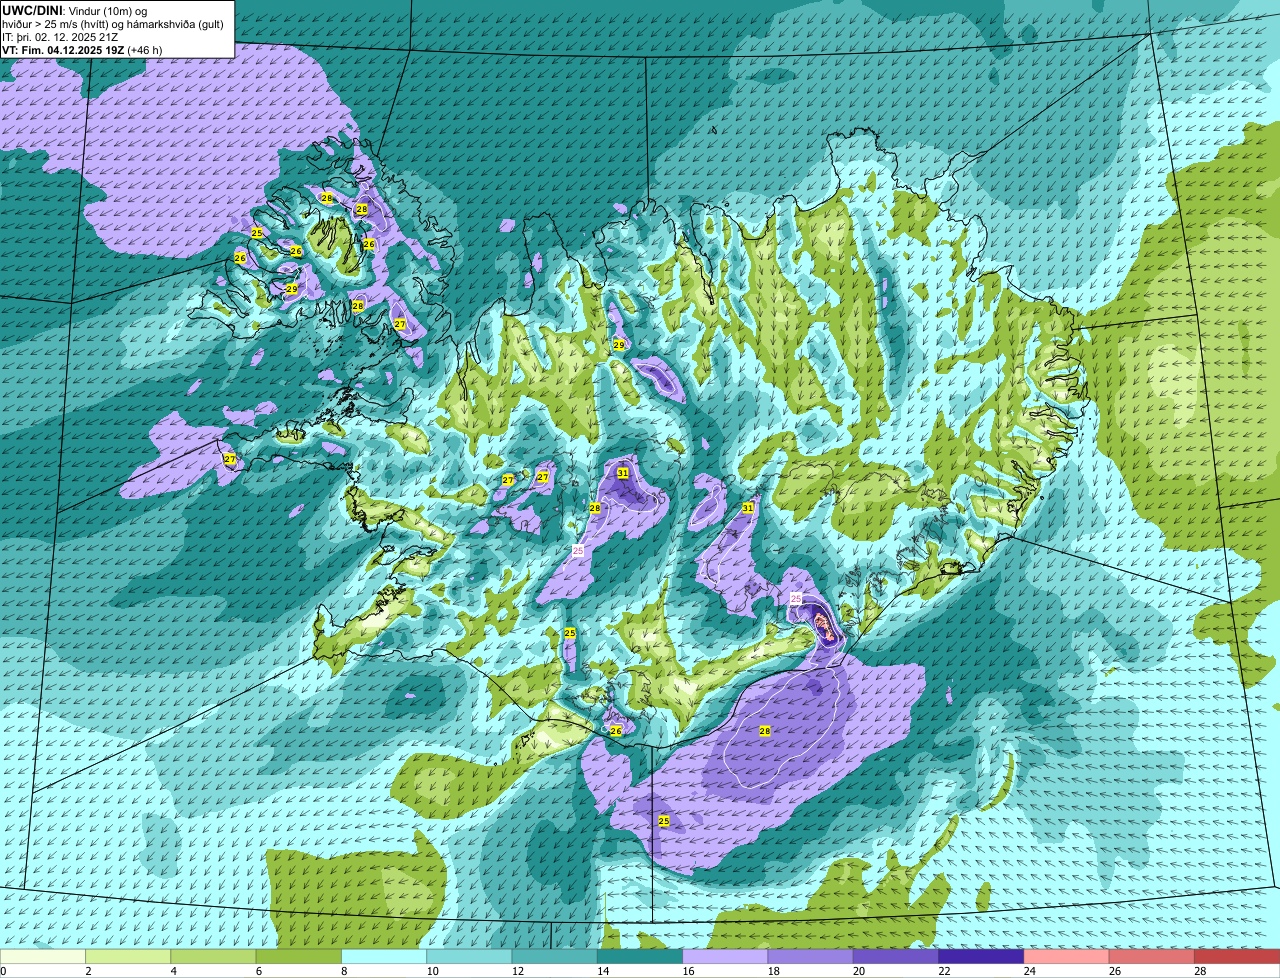
Task: Click the 0–2 m/s palest yellow legend swatch
Action: tap(43, 957)
